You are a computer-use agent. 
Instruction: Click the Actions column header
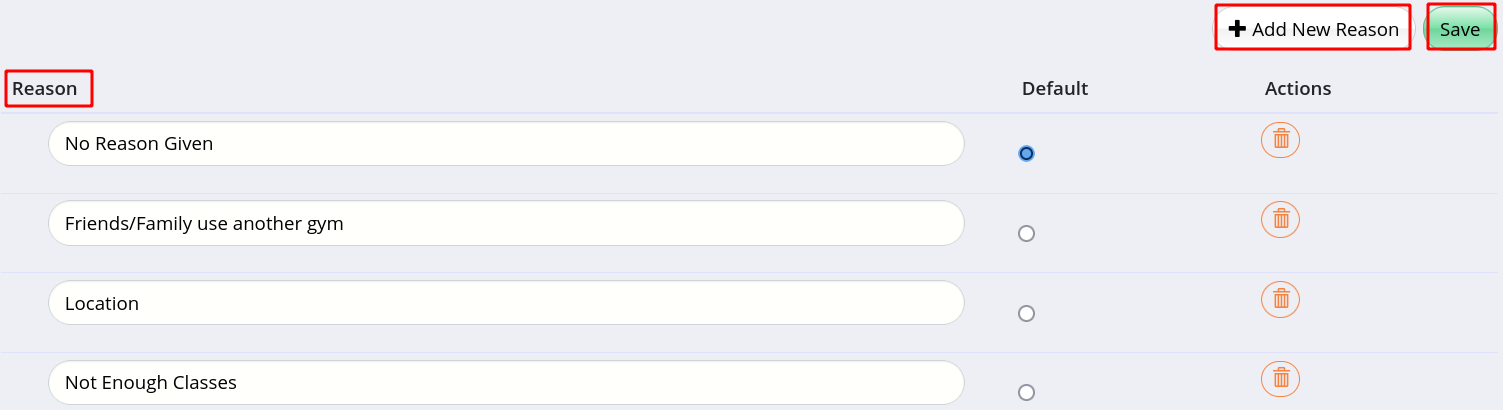(x=1298, y=88)
